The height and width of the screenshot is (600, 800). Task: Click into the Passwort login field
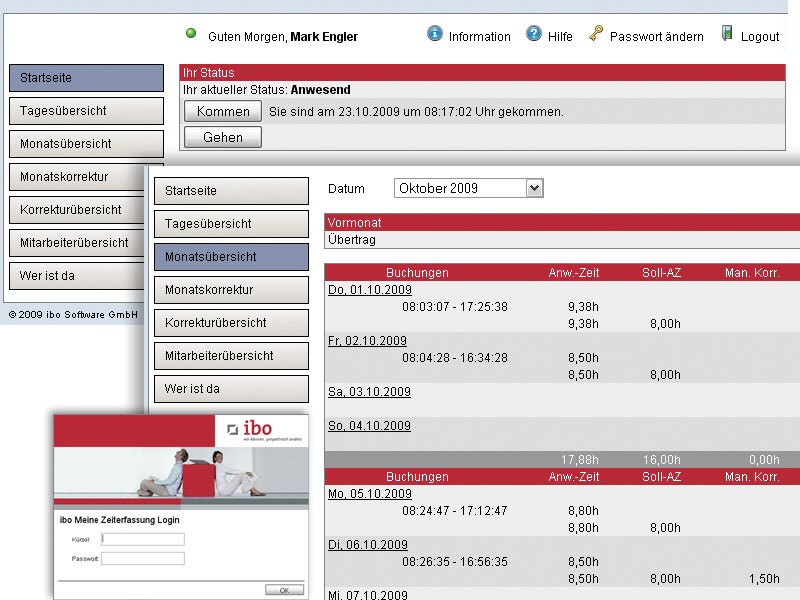(143, 559)
